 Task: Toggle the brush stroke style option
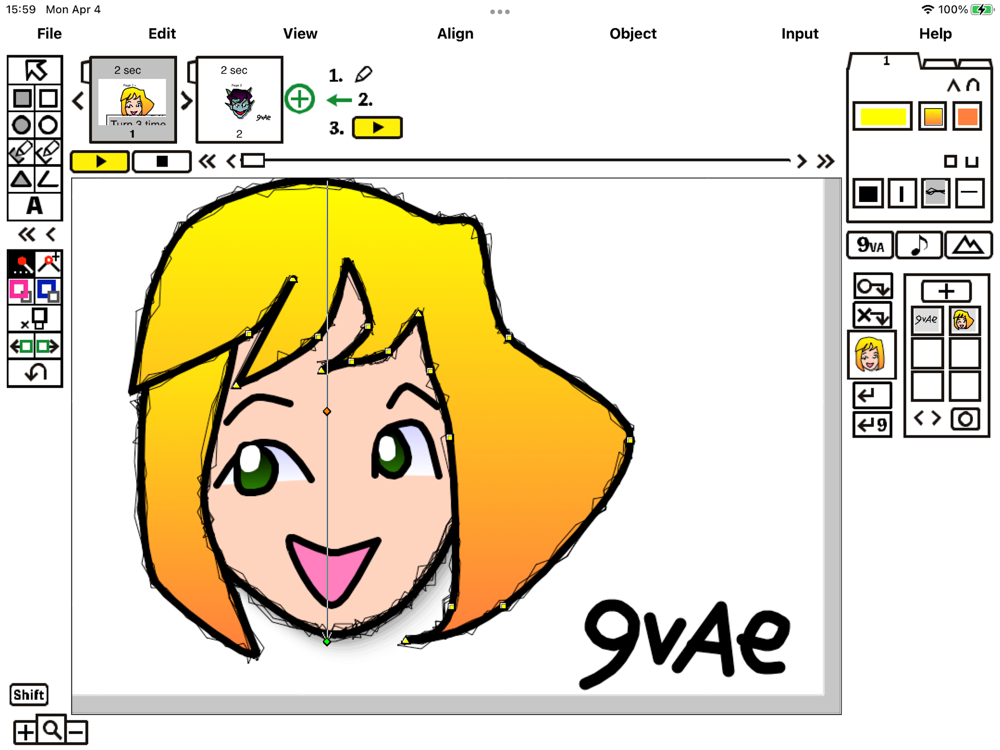click(936, 193)
